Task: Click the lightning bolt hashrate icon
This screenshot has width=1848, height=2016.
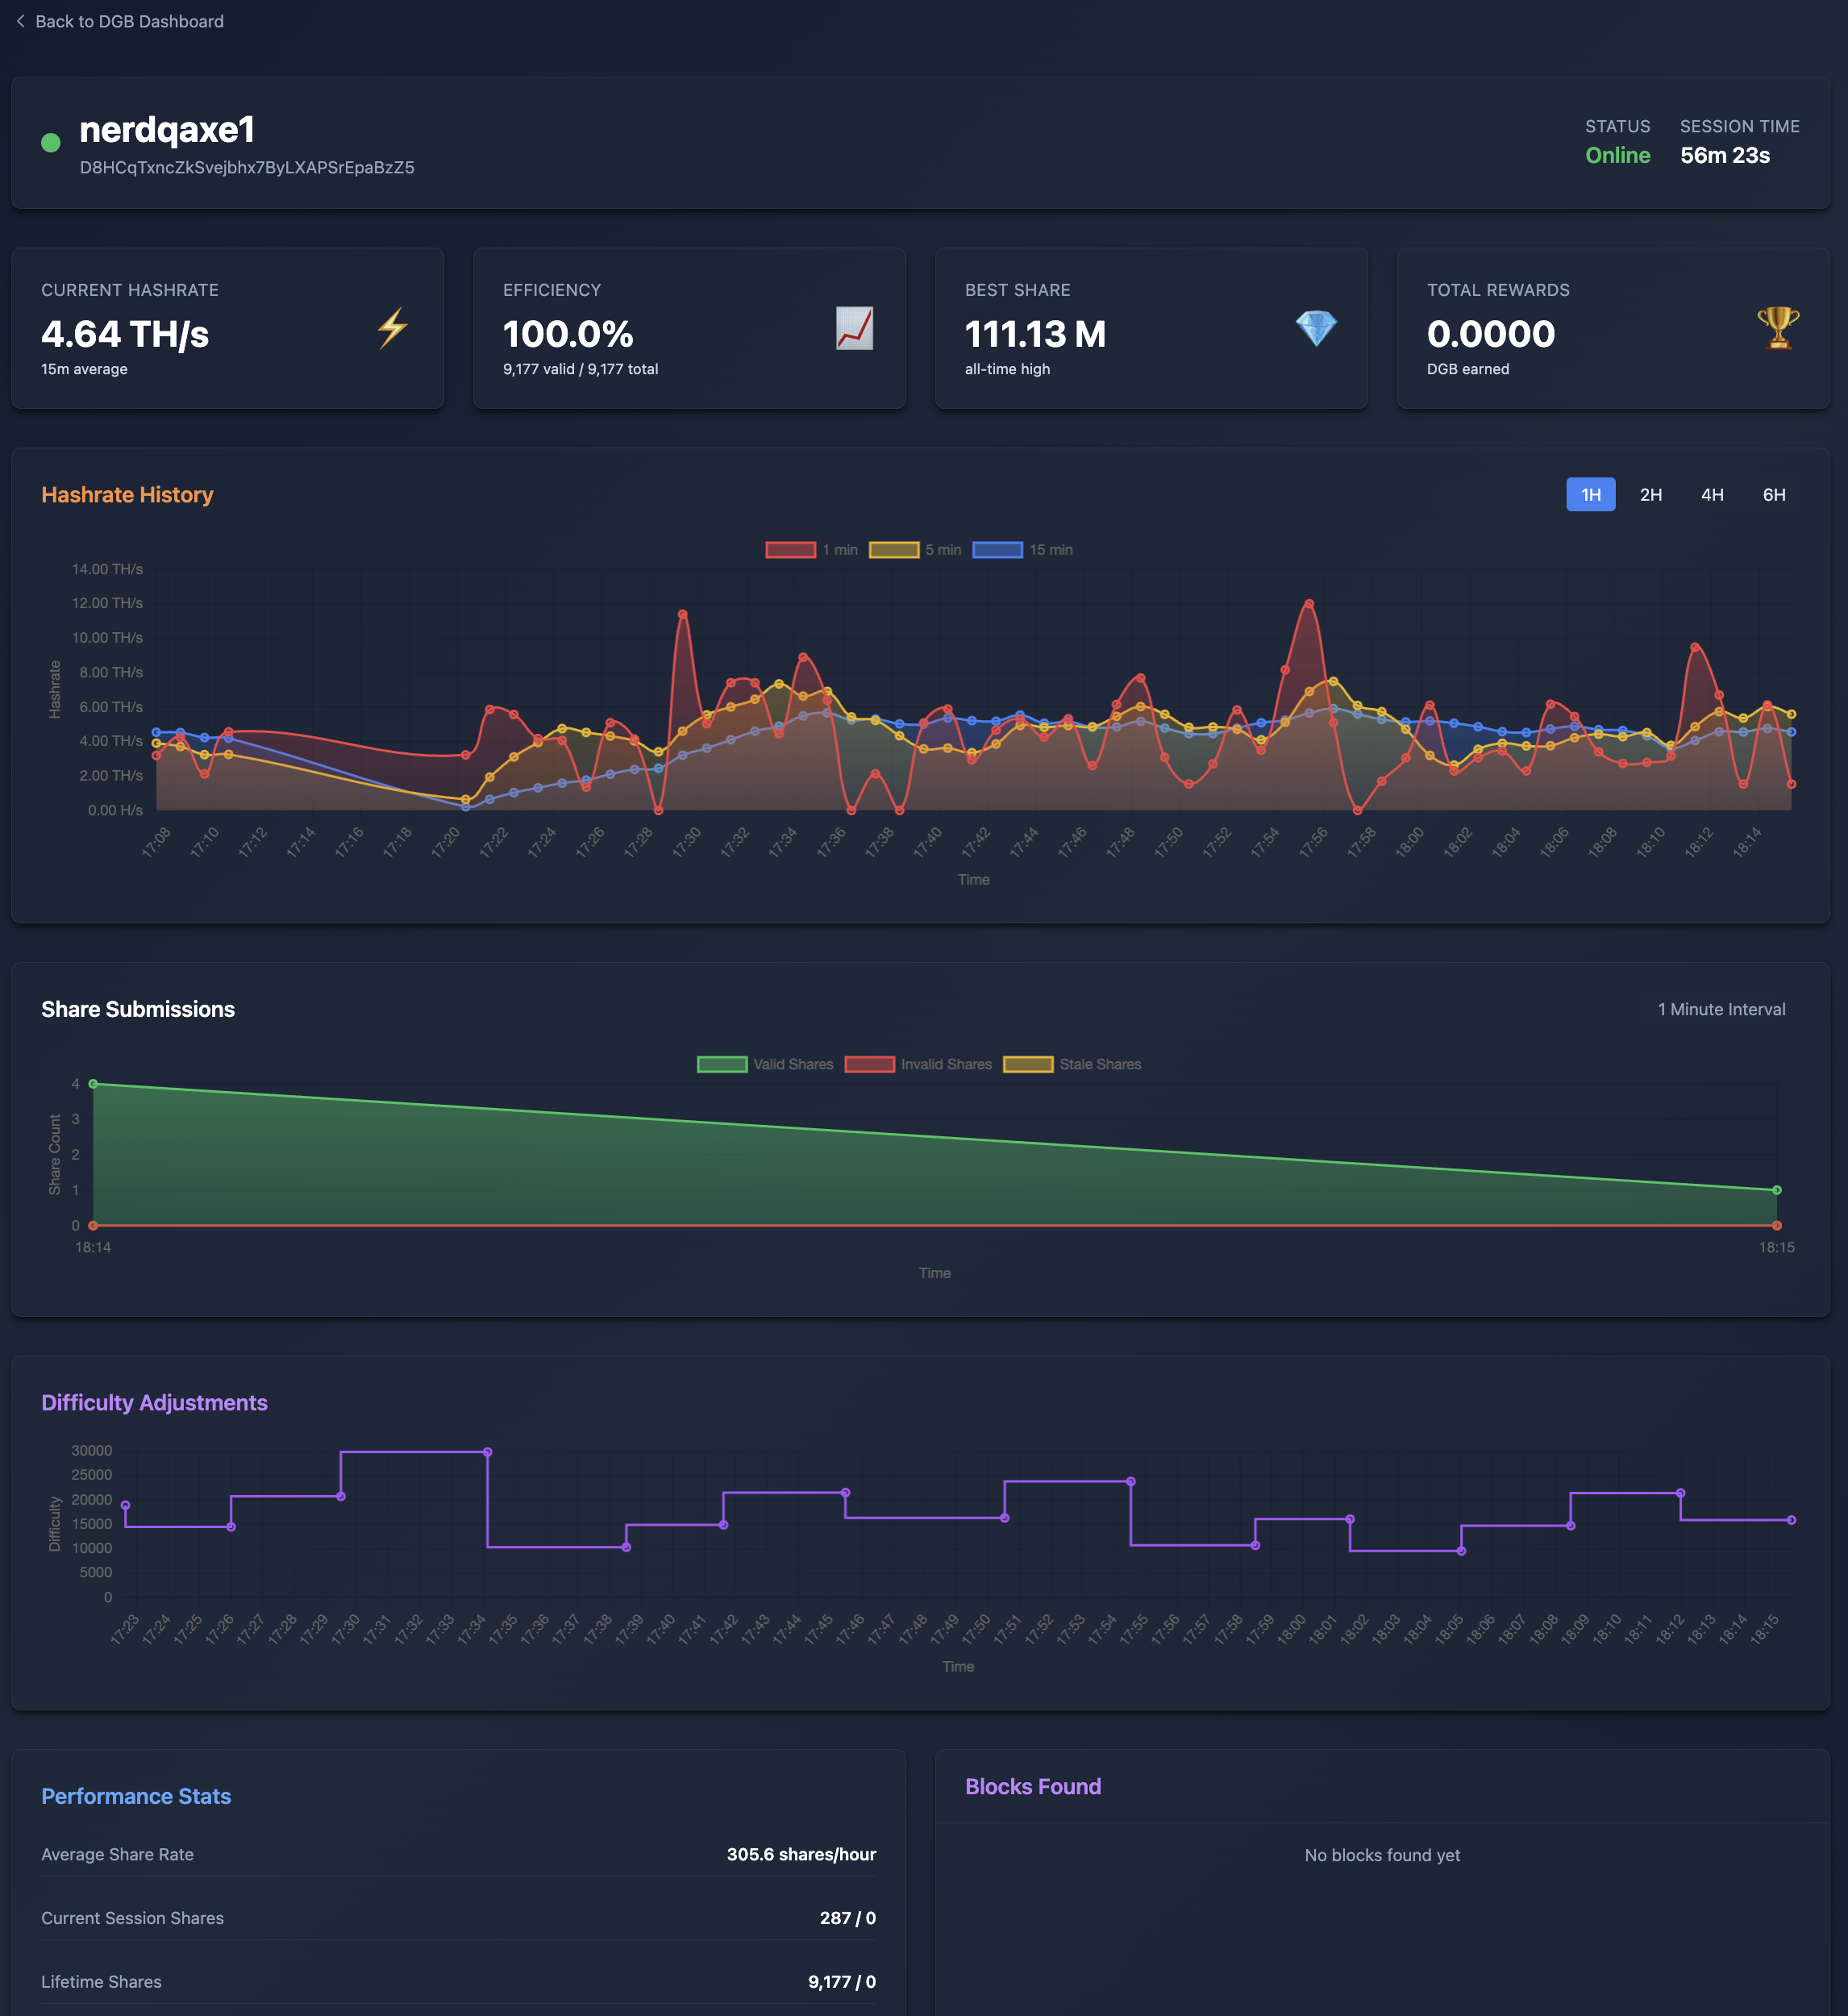Action: (392, 327)
